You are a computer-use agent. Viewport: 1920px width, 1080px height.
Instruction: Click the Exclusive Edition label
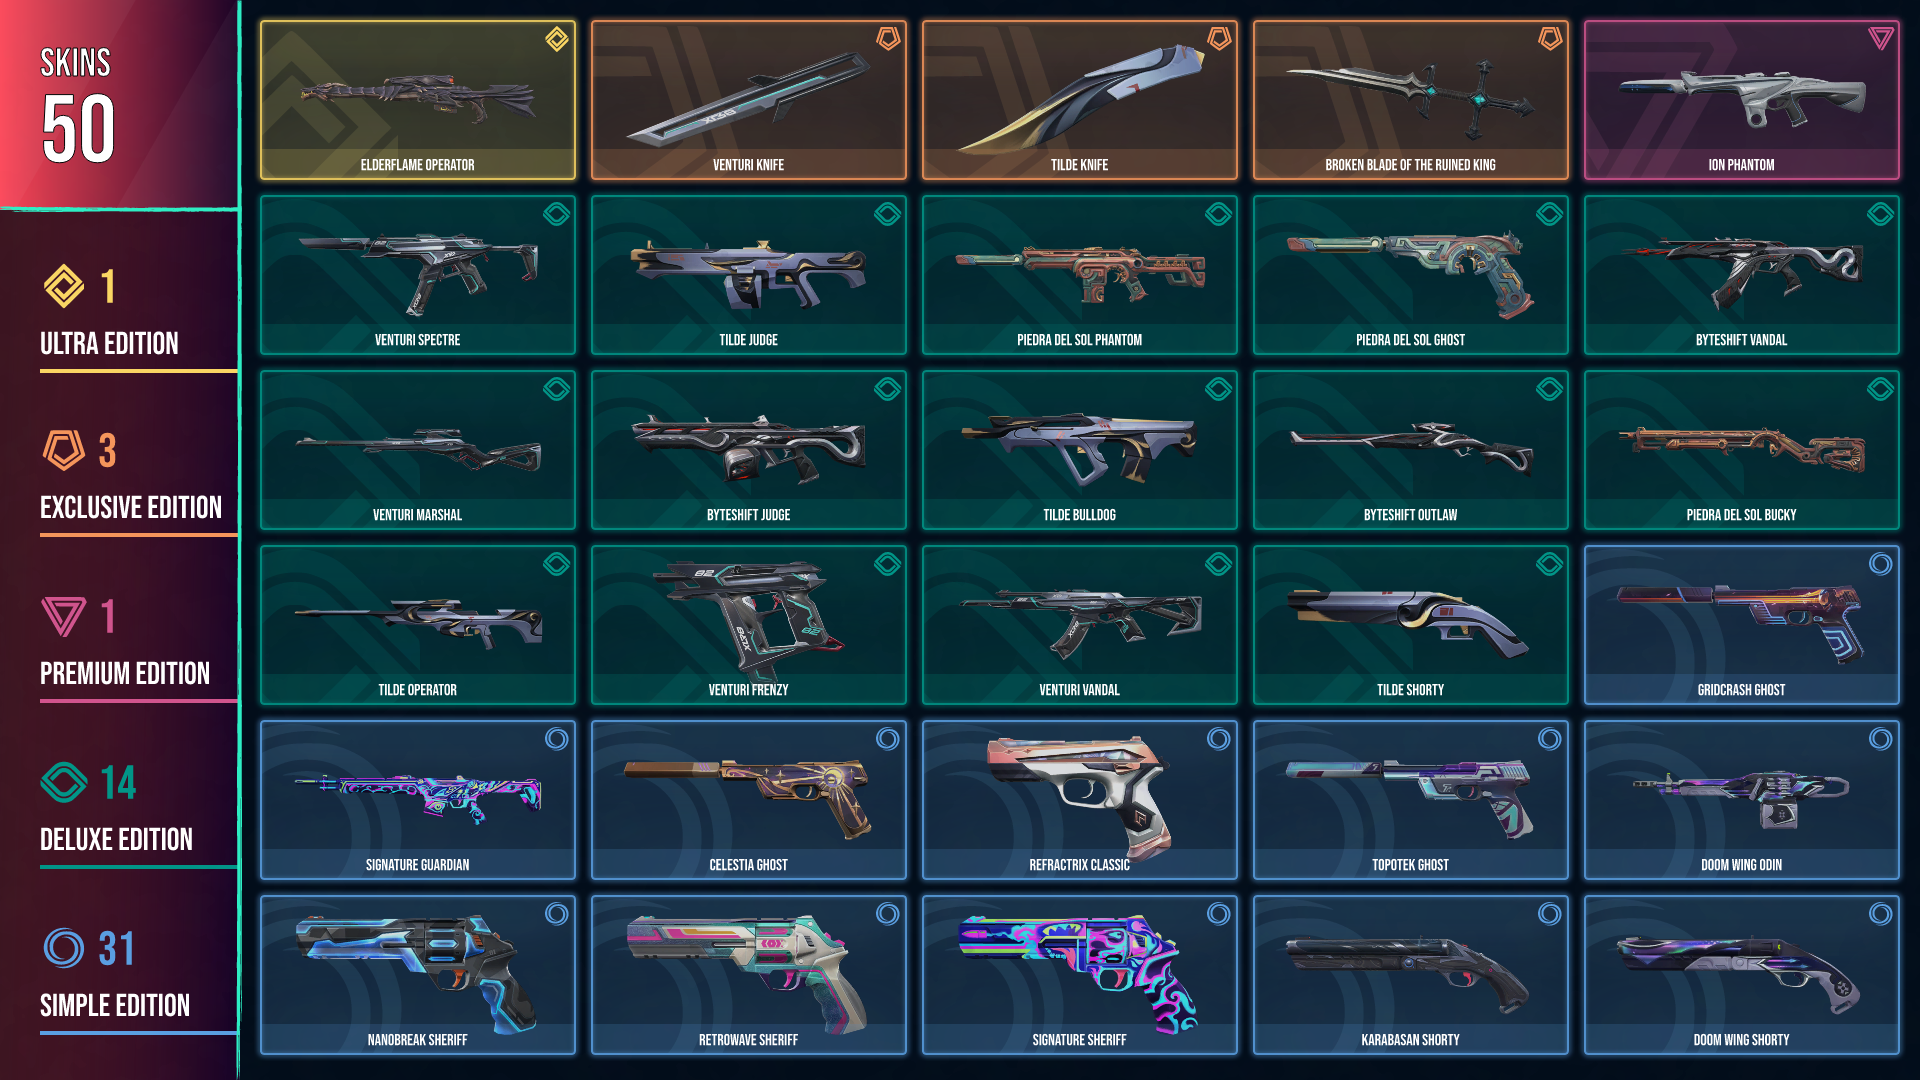(x=131, y=508)
